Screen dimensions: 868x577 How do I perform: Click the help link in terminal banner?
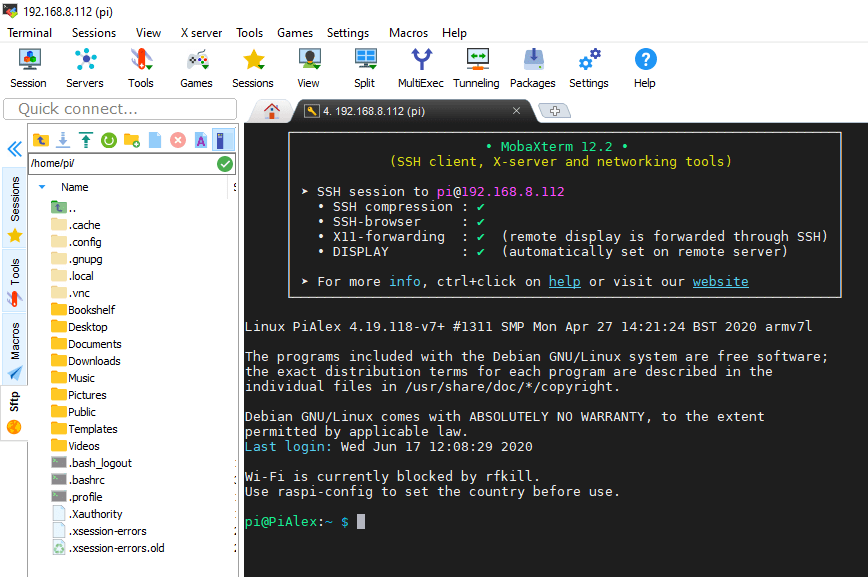coord(565,281)
